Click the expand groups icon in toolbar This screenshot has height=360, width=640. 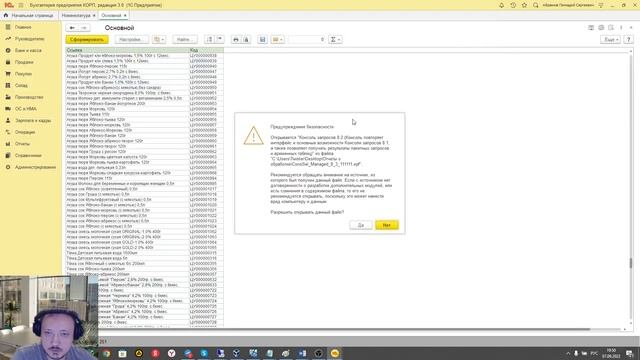(209, 40)
